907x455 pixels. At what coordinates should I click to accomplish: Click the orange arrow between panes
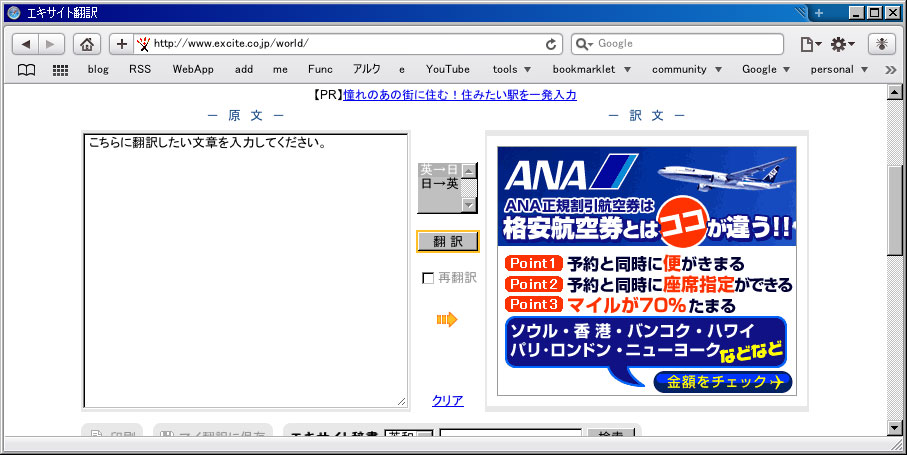[x=447, y=319]
